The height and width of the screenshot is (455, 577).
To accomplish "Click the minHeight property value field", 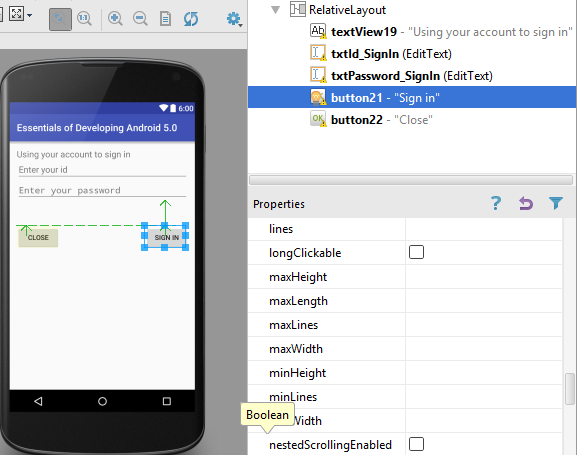I will point(484,373).
